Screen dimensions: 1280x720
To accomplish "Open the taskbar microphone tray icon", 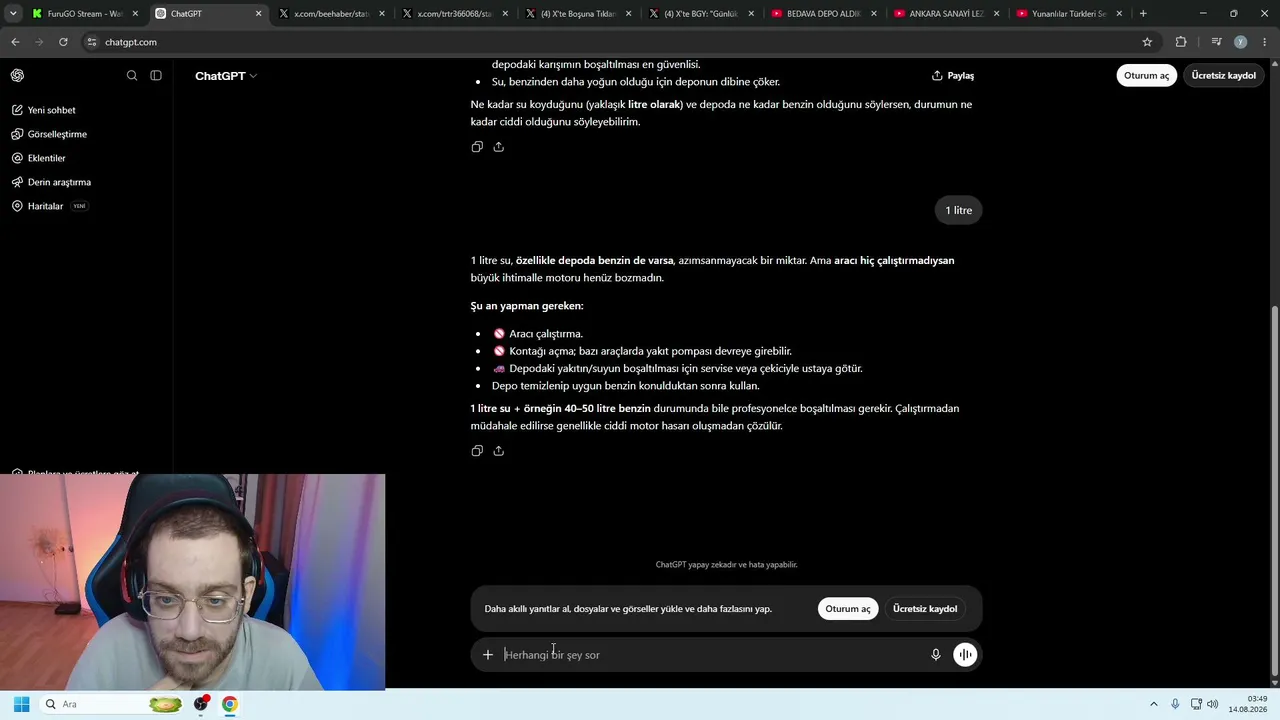I will tap(1175, 704).
